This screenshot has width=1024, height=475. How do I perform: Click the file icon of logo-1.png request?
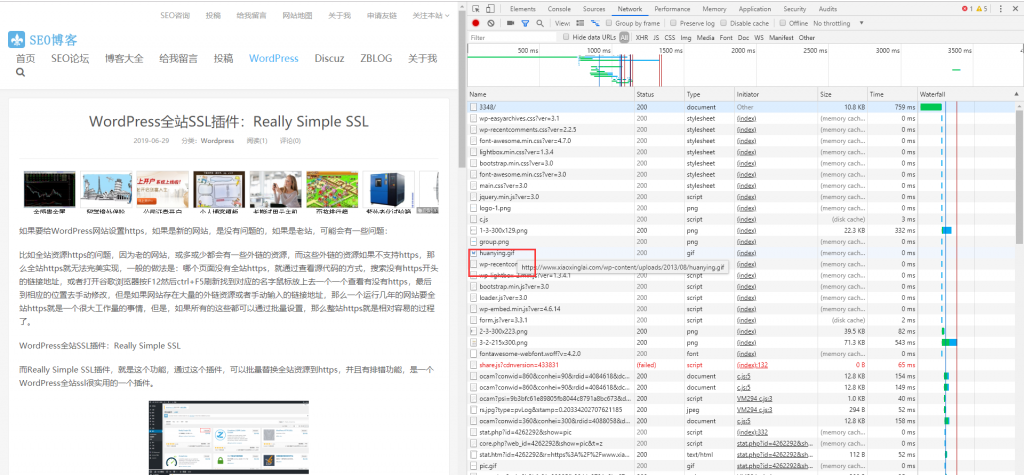pyautogui.click(x=474, y=208)
